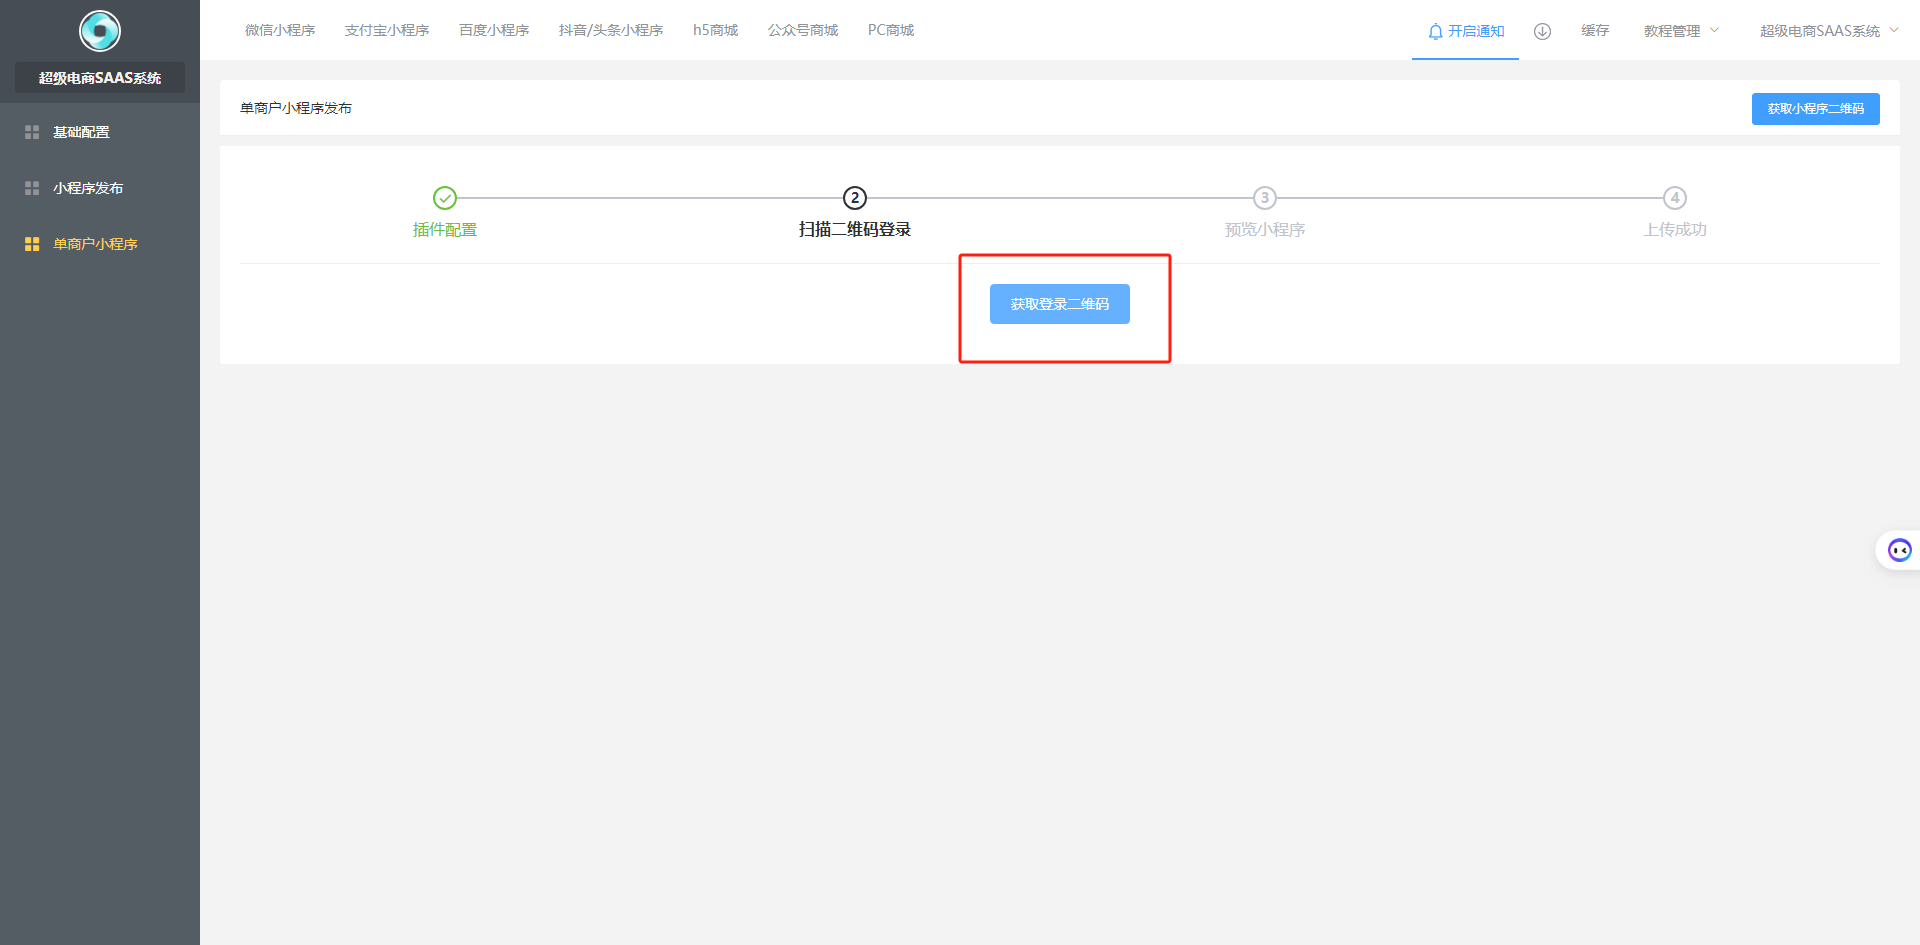Select the 抖音/头条小程序 tab
Screen dimensions: 1920x945
click(611, 30)
